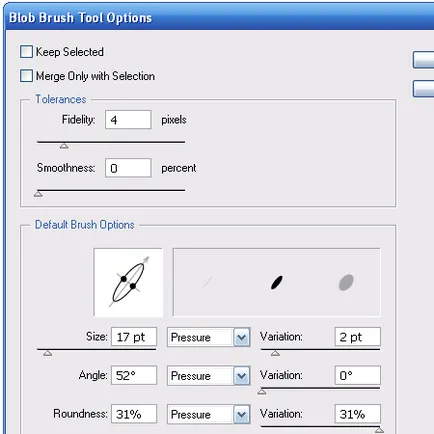
Task: Click the black brush shape preview
Action: point(277,282)
